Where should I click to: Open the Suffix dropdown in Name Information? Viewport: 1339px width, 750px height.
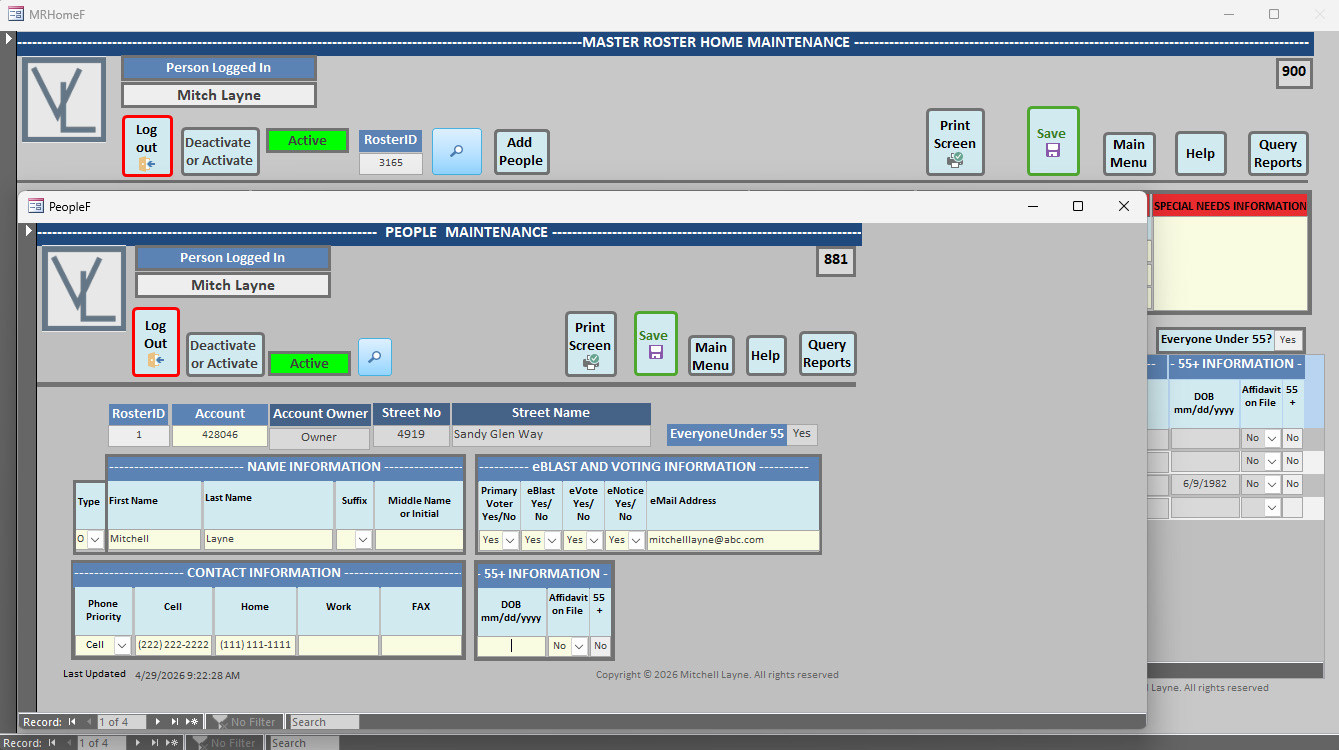pos(363,540)
